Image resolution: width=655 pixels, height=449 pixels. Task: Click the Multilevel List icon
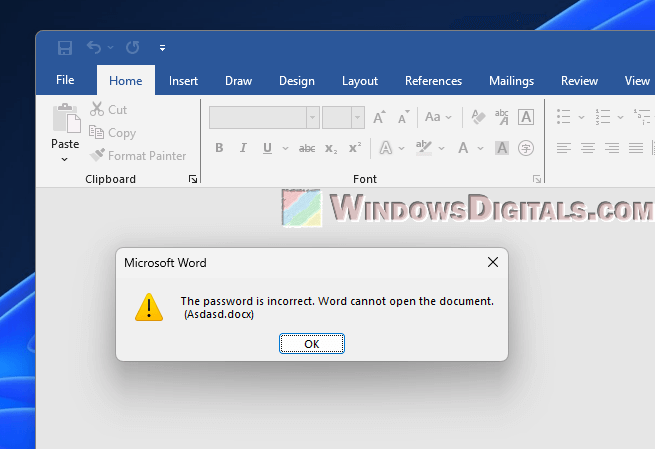pos(642,117)
